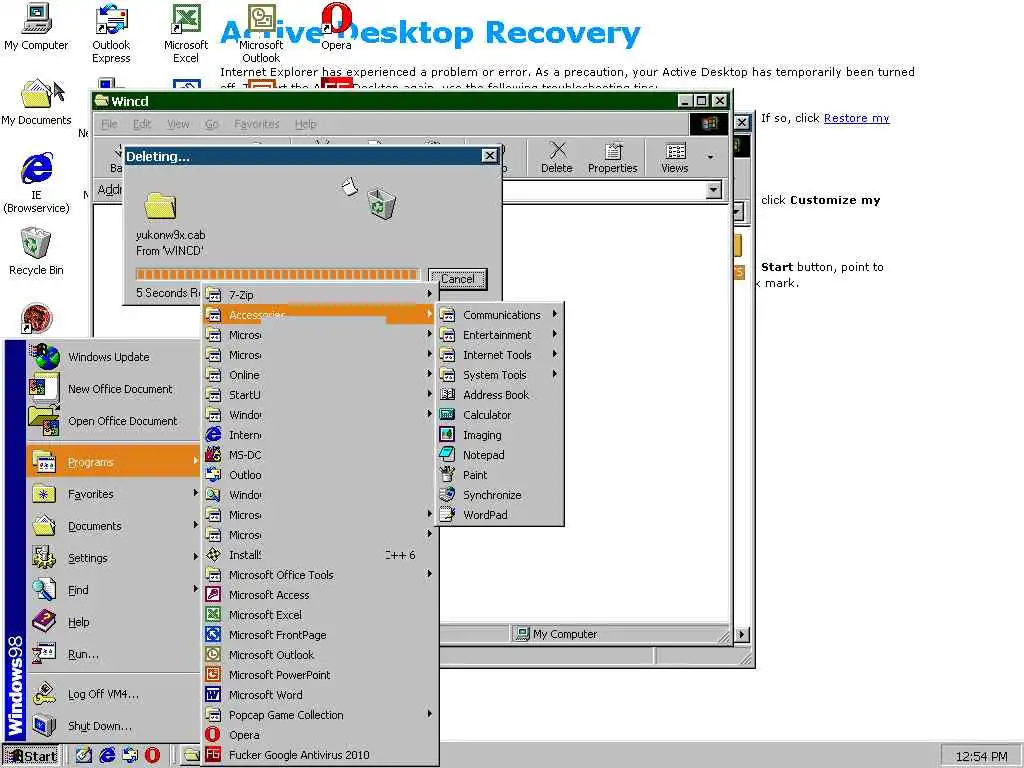This screenshot has height=768, width=1024.
Task: Launch Microsoft Excel from Programs menu
Action: coord(319,615)
